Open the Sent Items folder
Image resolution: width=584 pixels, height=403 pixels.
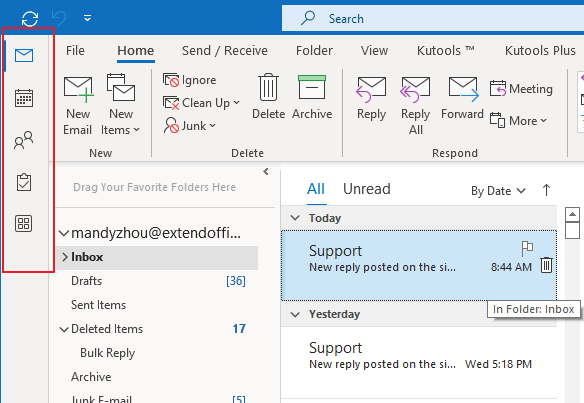click(98, 305)
